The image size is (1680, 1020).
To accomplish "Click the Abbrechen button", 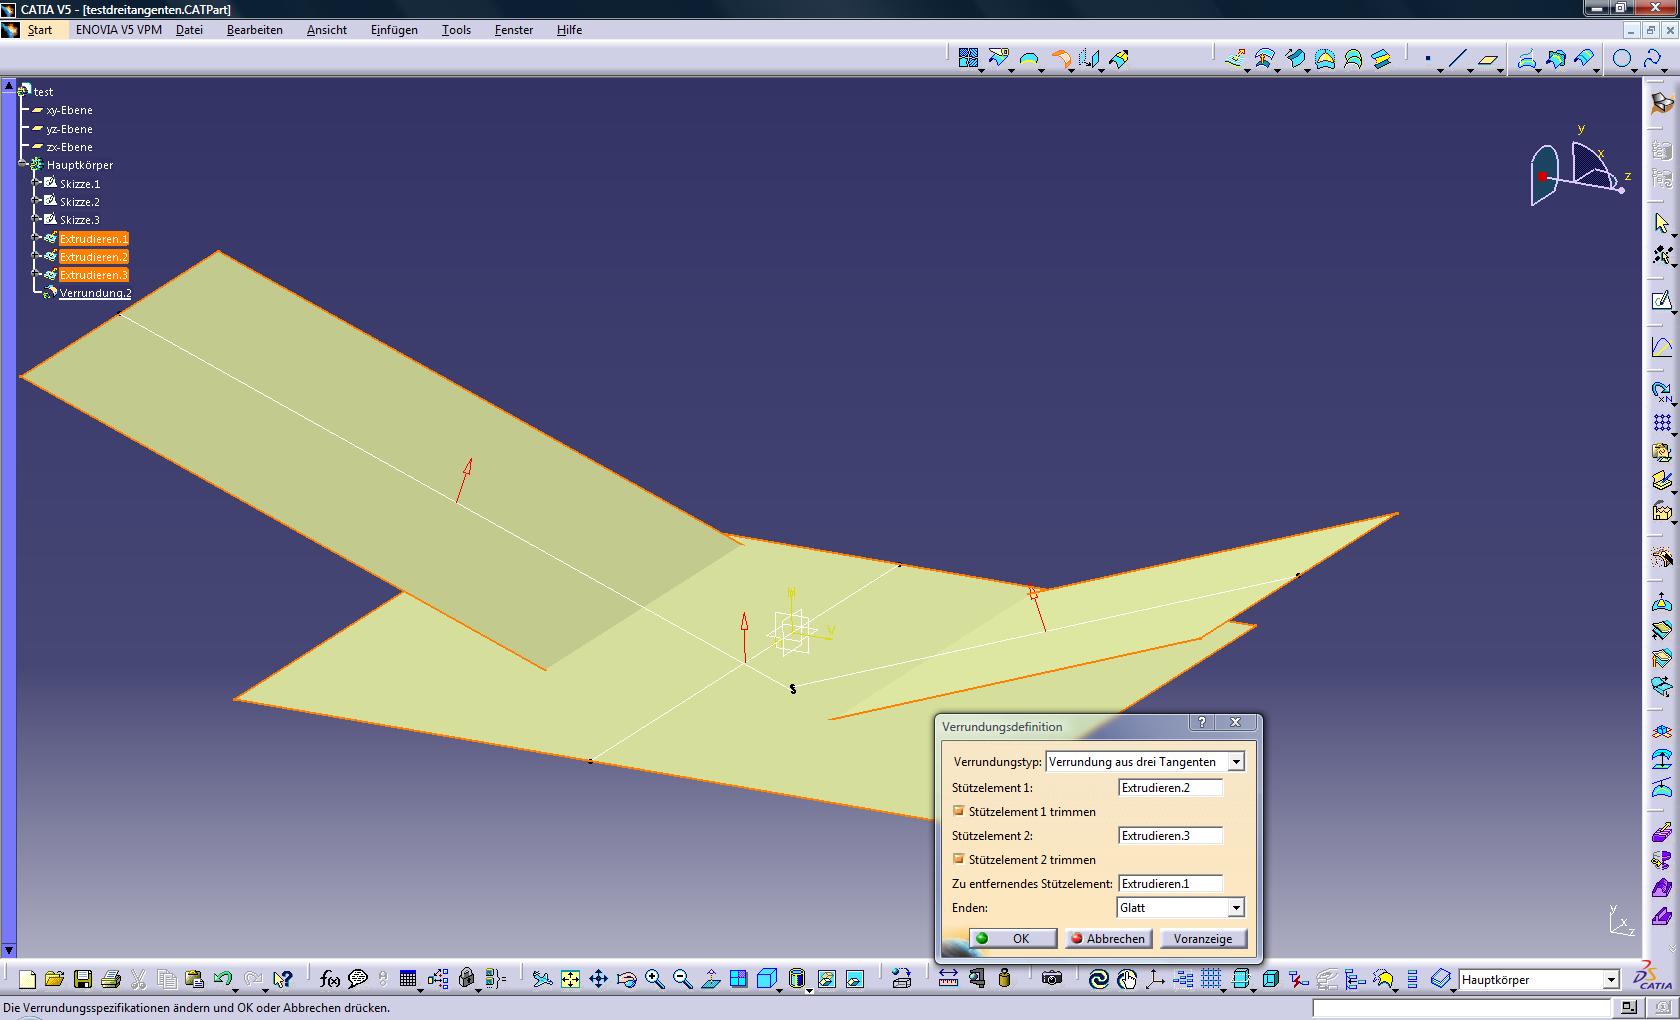I will (1108, 938).
